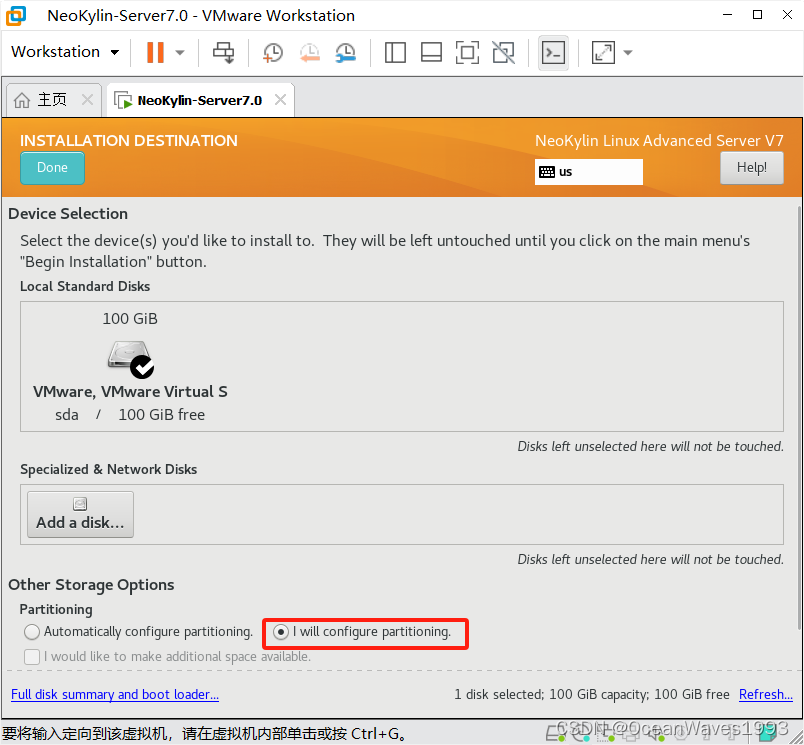The height and width of the screenshot is (745, 804).
Task: Click the stretch guest display icon
Action: tap(603, 52)
